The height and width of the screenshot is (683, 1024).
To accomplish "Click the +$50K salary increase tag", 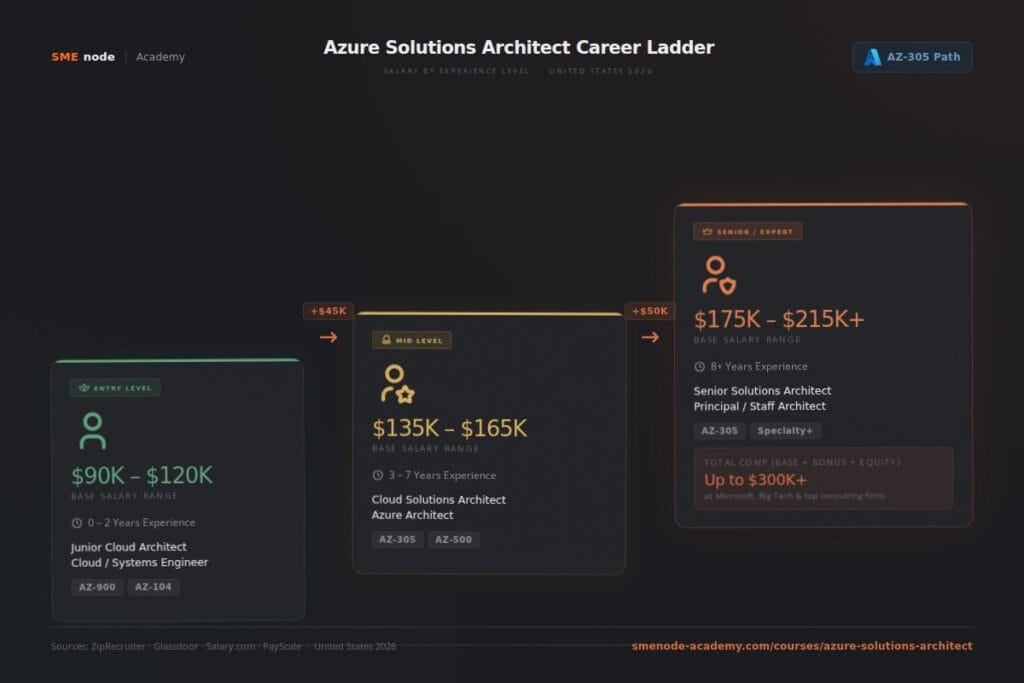I will [x=650, y=311].
